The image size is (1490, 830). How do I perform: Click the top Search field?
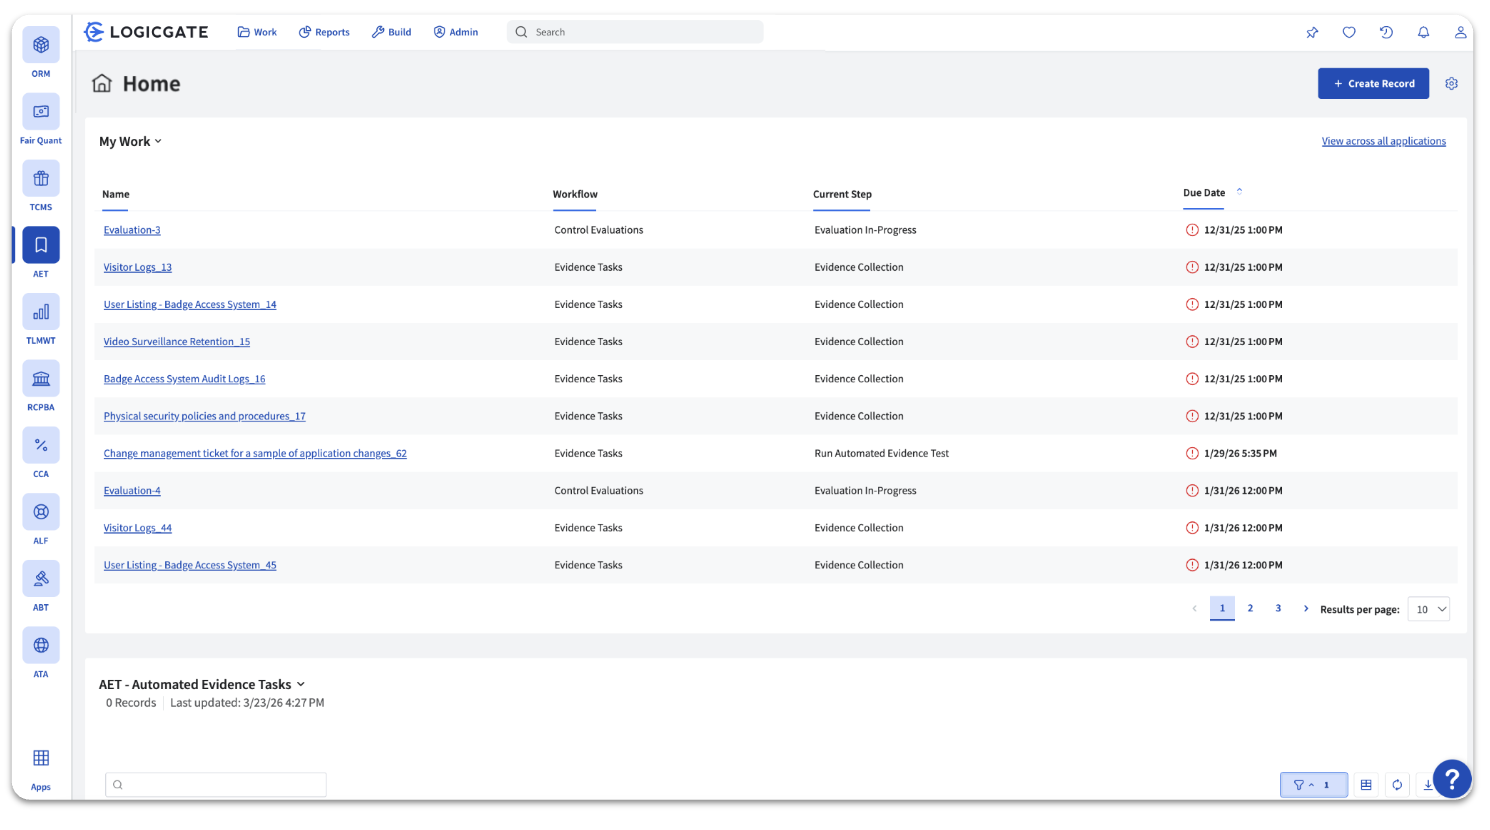point(640,32)
